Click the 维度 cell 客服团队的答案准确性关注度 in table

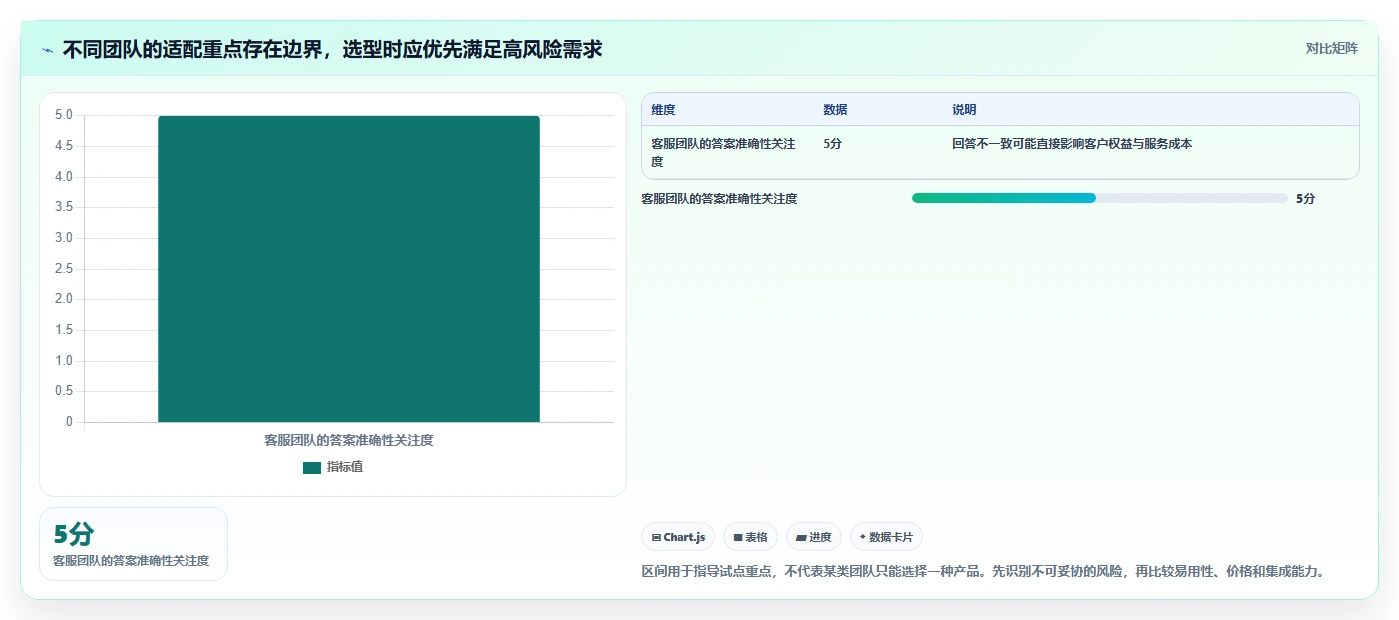pos(723,152)
